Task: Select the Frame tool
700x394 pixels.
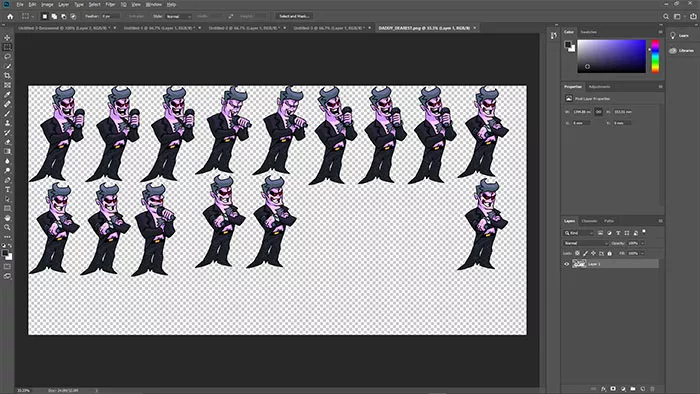Action: (x=7, y=85)
